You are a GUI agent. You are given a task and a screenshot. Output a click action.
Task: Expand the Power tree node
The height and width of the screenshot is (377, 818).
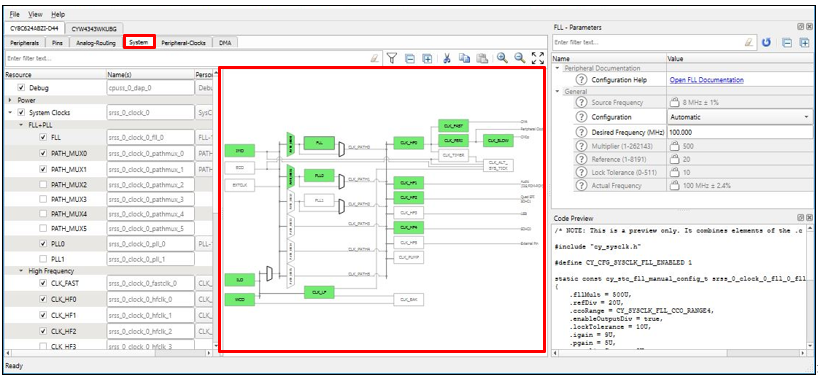[10, 100]
